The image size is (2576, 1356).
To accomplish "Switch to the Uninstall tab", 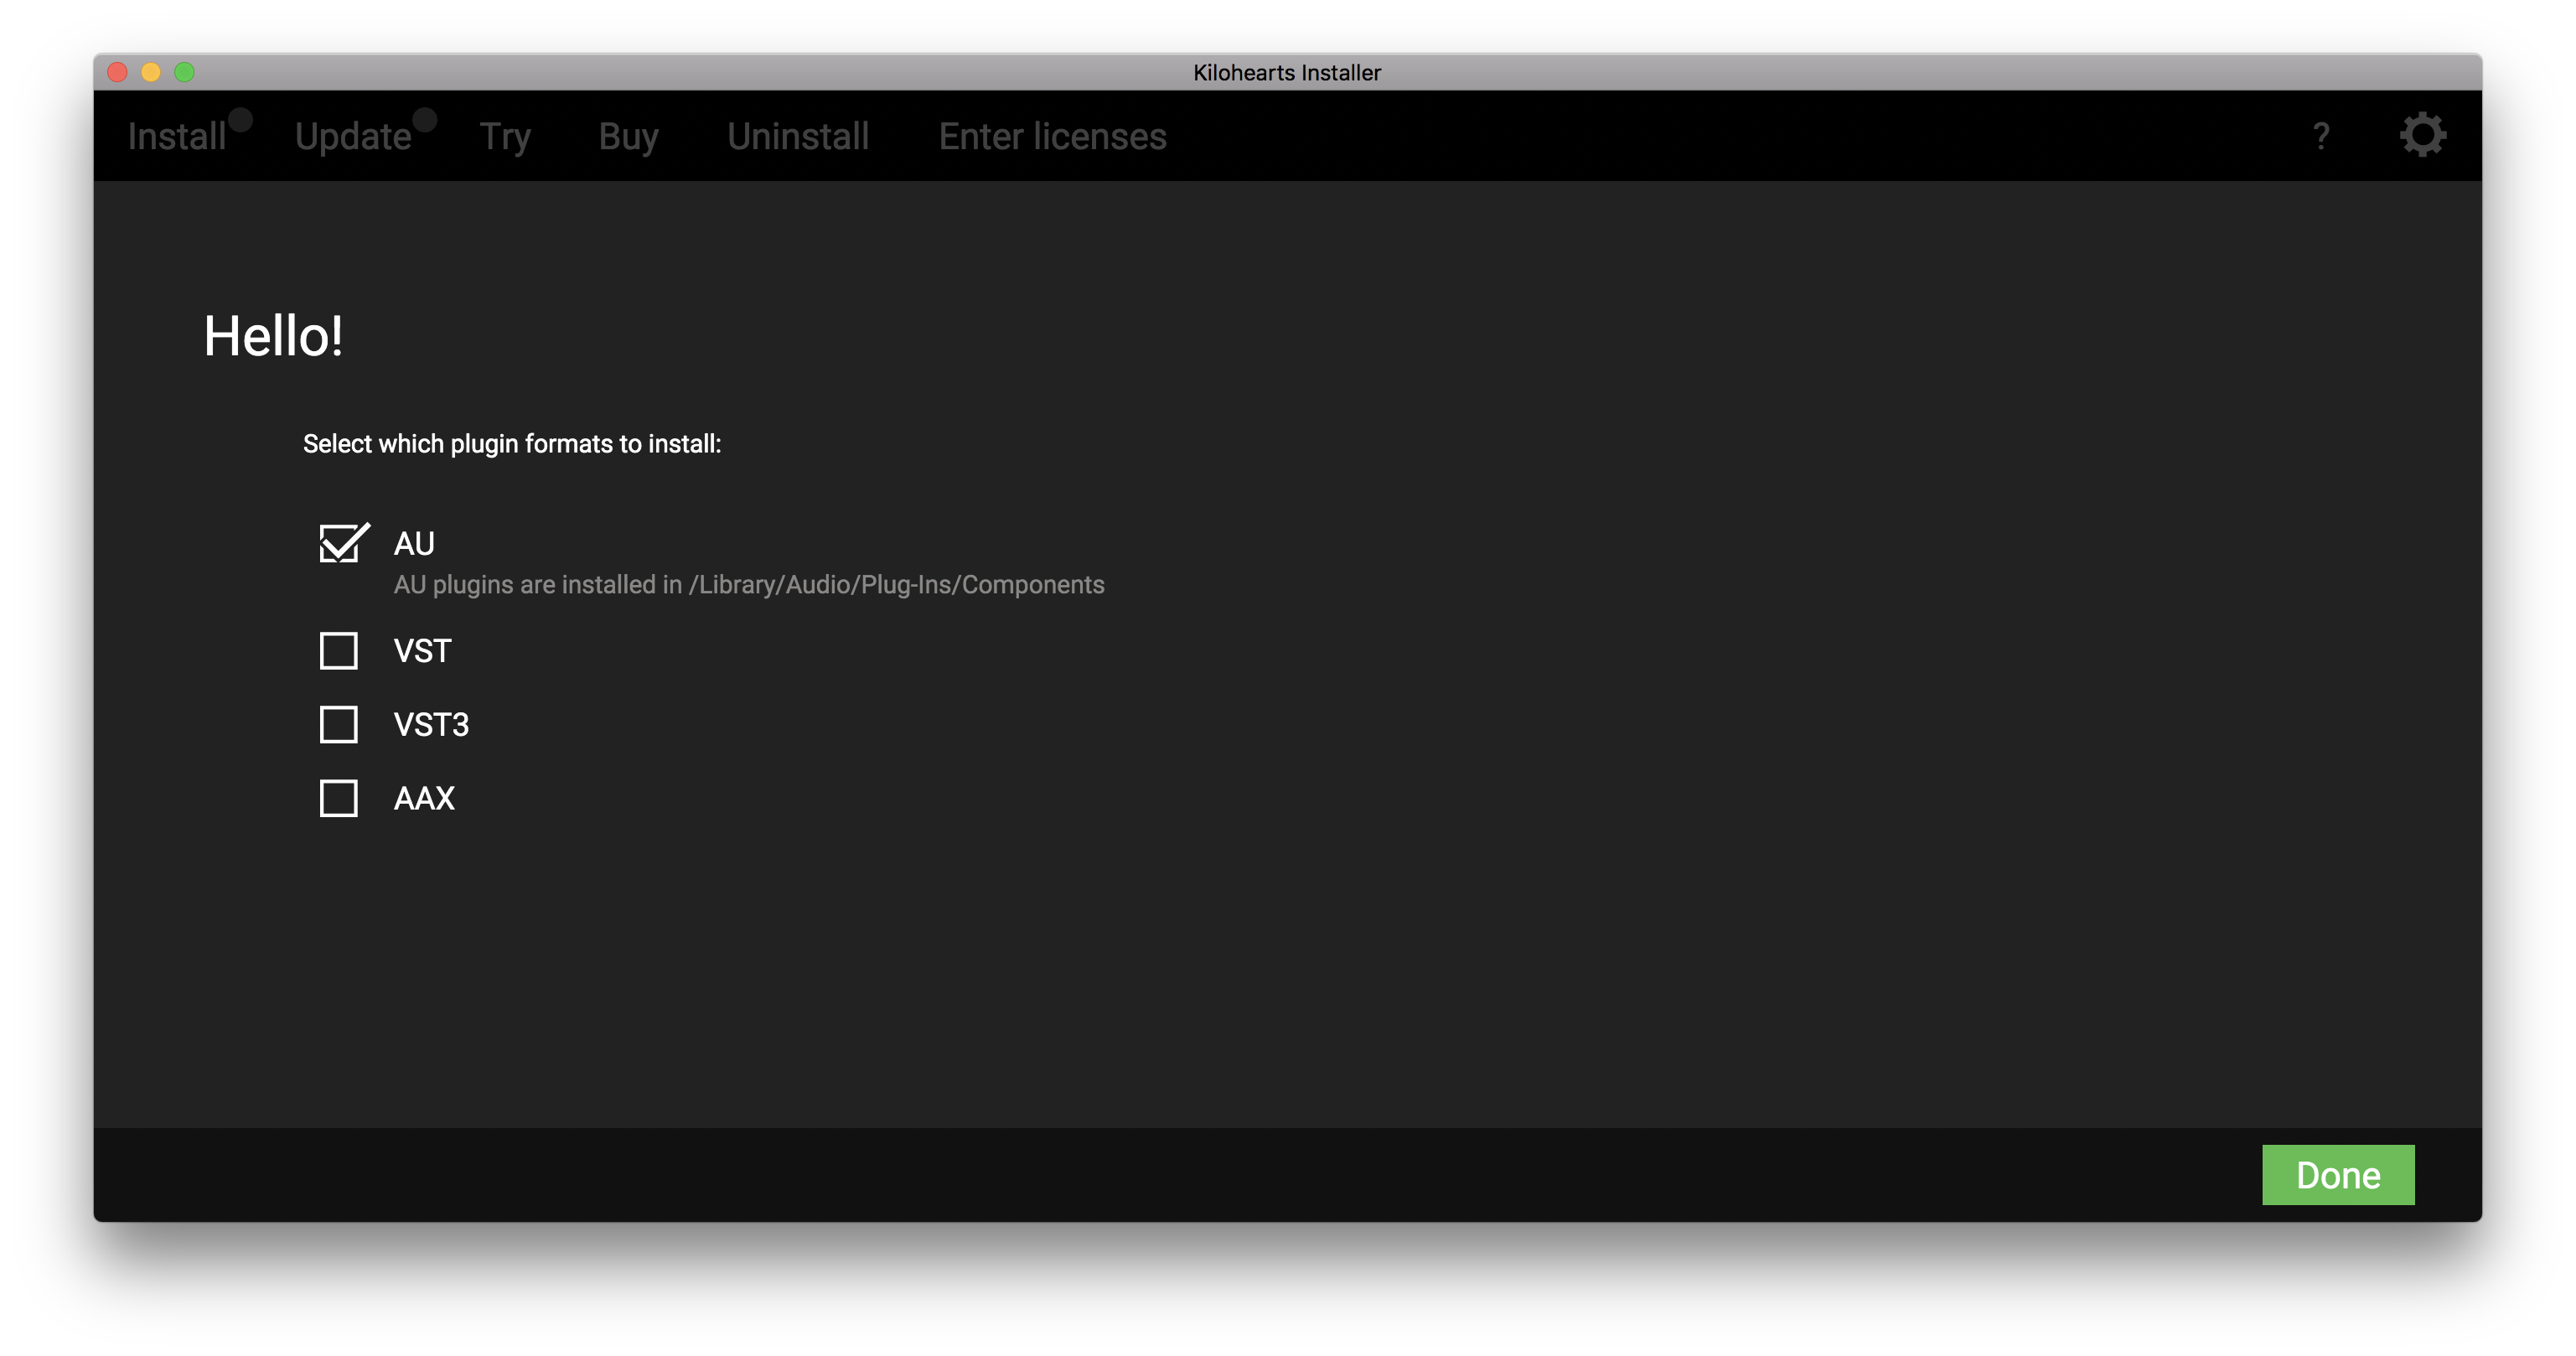I will tap(798, 137).
